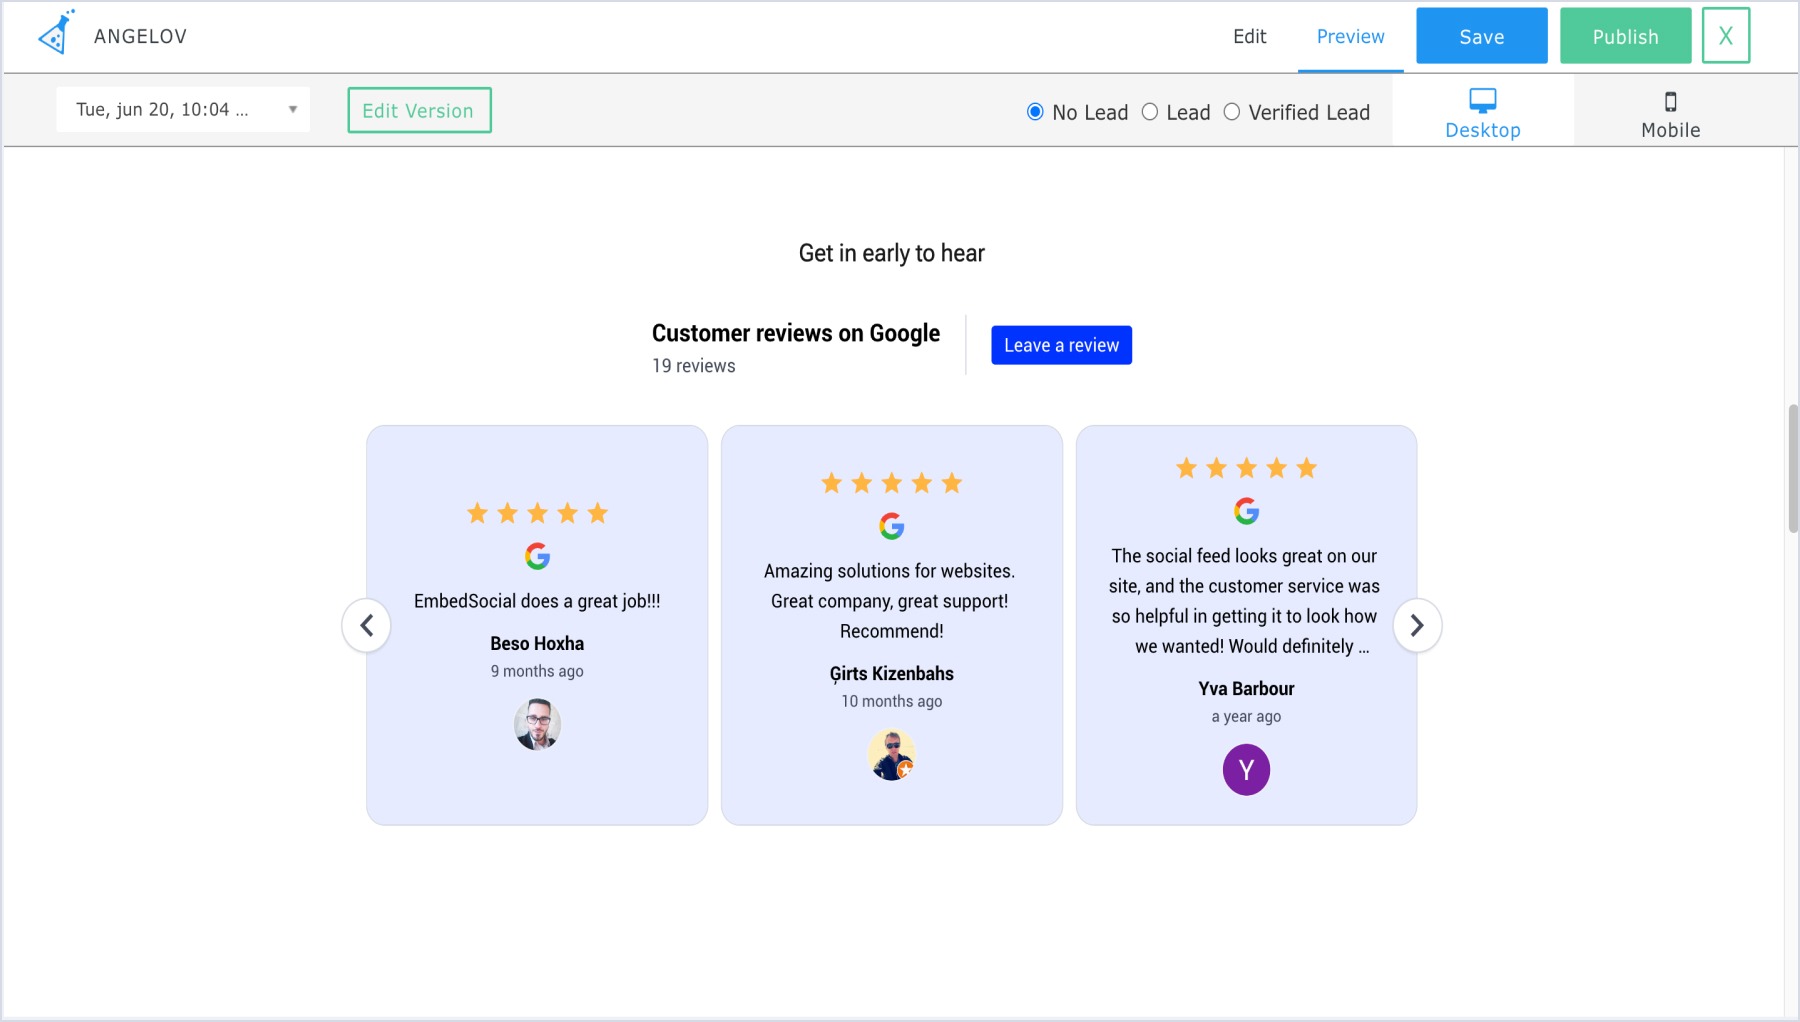Image resolution: width=1800 pixels, height=1022 pixels.
Task: Publish the page
Action: [1625, 36]
